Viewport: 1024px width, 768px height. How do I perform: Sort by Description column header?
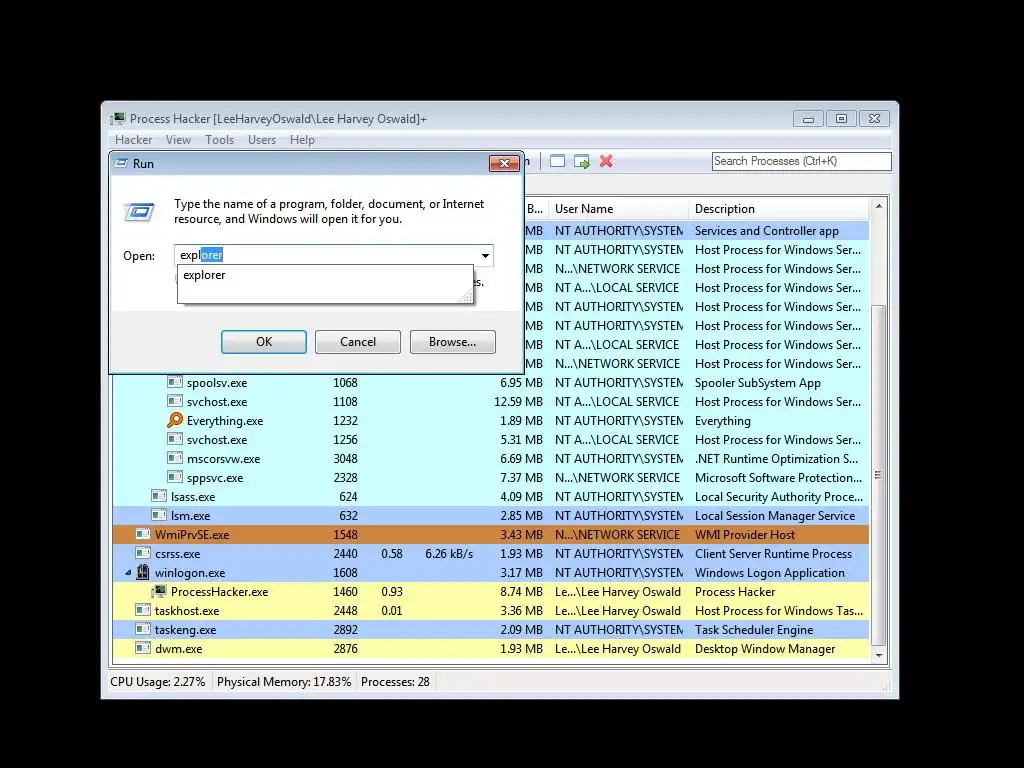click(x=779, y=209)
